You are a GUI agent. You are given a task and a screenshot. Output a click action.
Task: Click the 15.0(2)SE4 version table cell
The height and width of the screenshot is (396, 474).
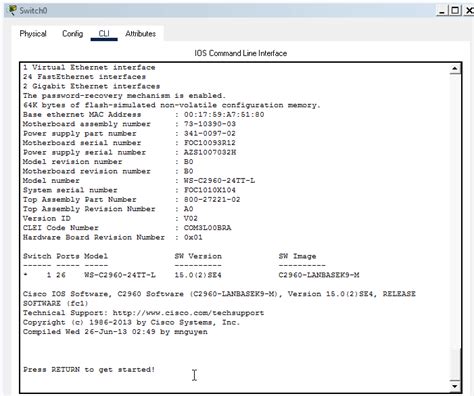point(198,275)
